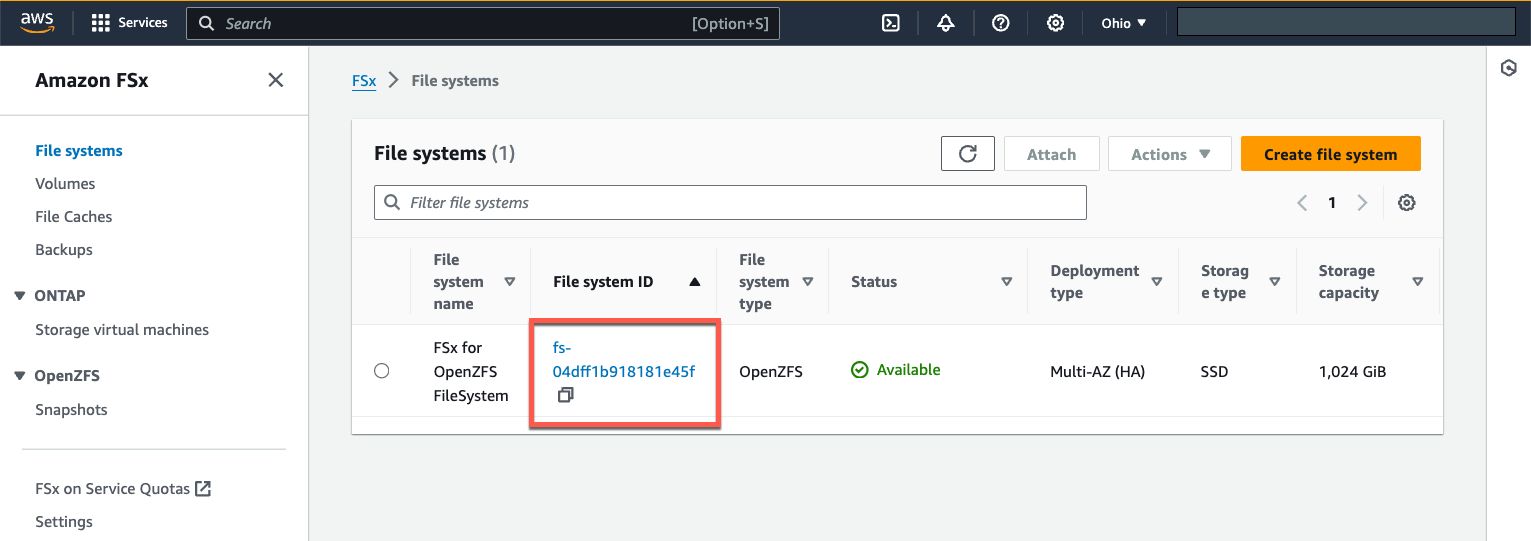The height and width of the screenshot is (541, 1531).
Task: Sort by Deployment type column
Action: coord(1157,282)
